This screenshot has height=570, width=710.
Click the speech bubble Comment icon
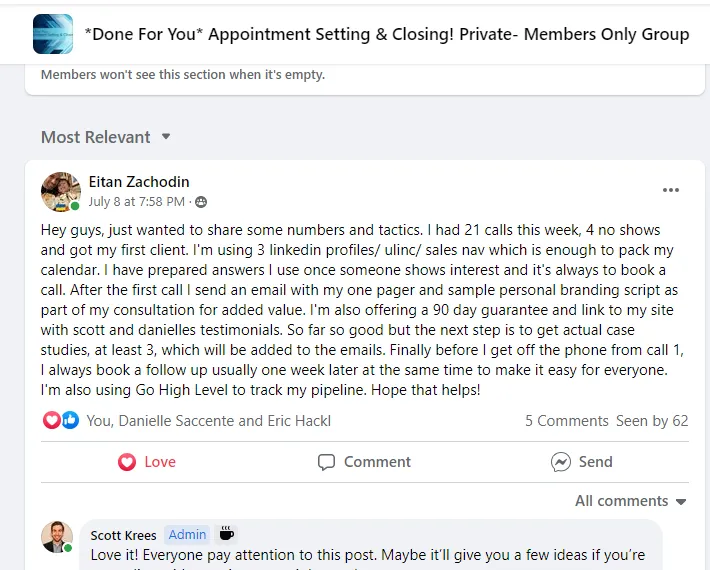[326, 462]
